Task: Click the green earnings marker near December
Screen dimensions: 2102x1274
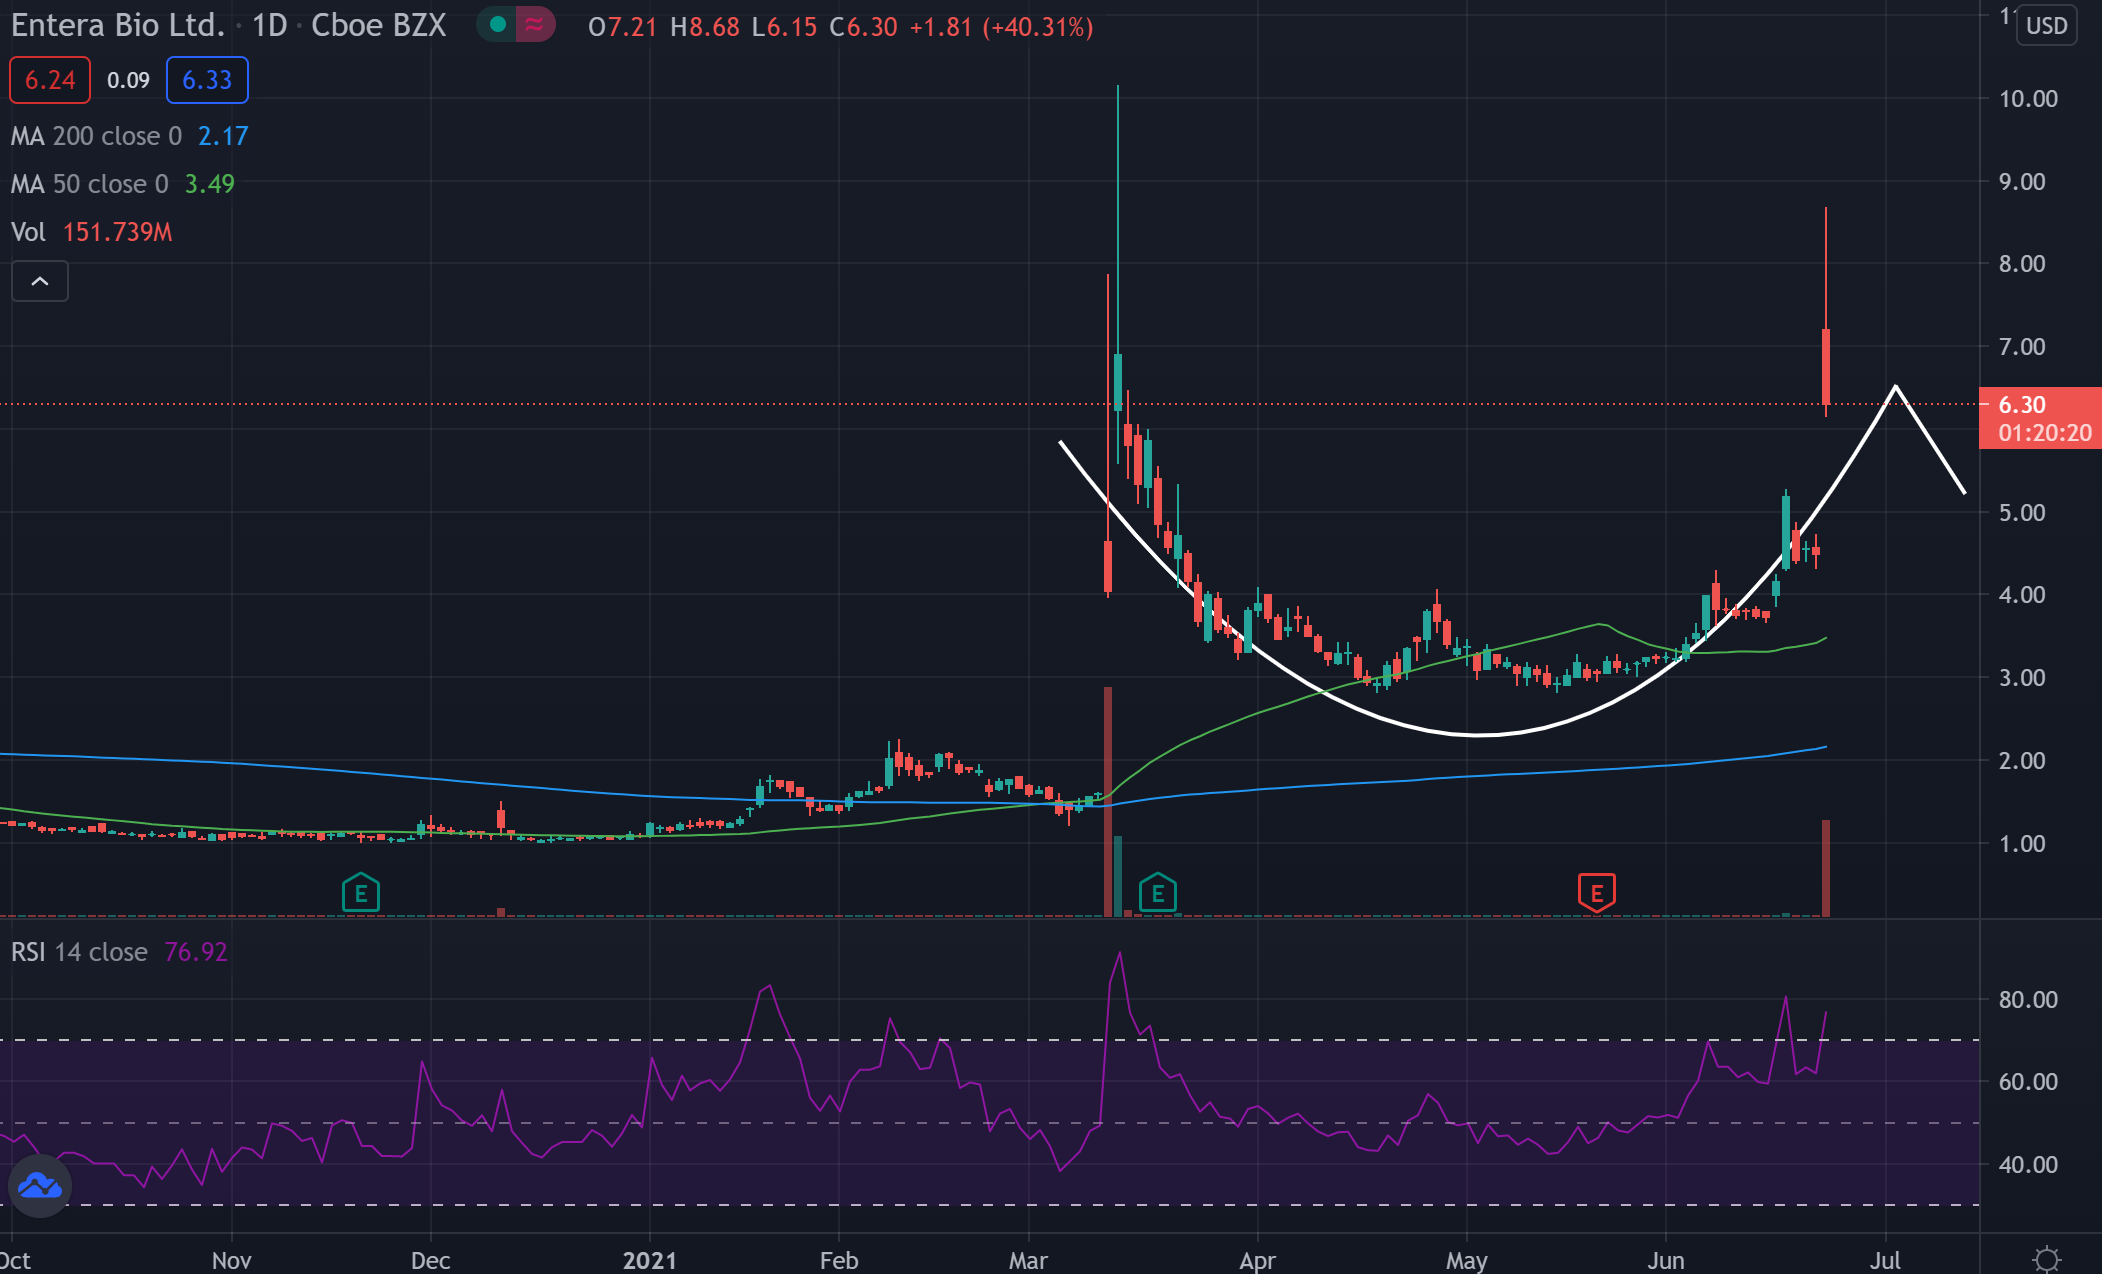Action: click(x=361, y=893)
